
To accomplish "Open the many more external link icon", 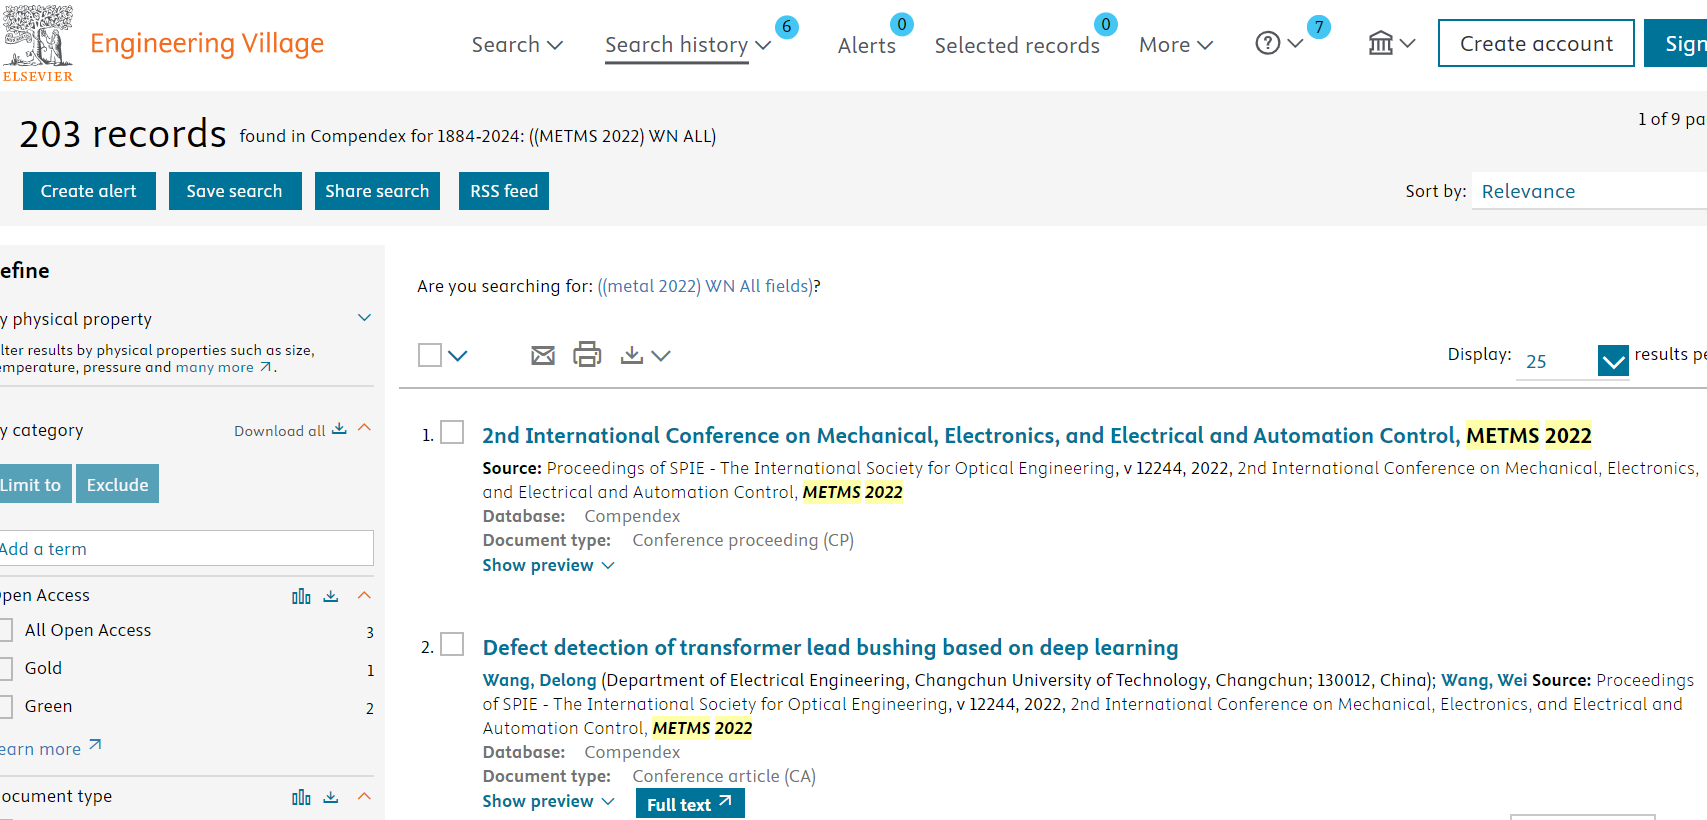I will click(266, 367).
